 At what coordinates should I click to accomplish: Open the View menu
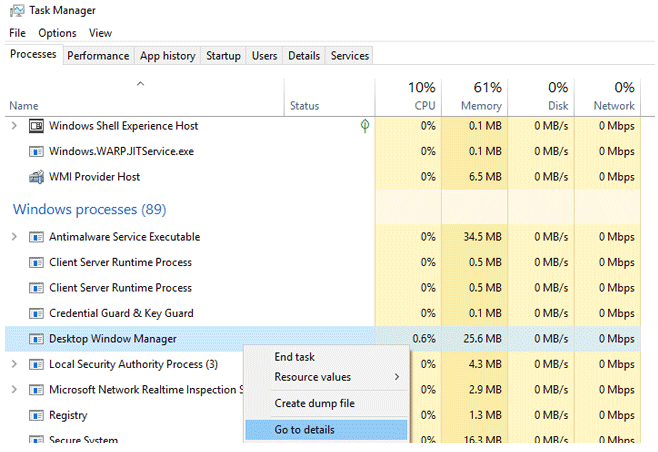coord(100,33)
